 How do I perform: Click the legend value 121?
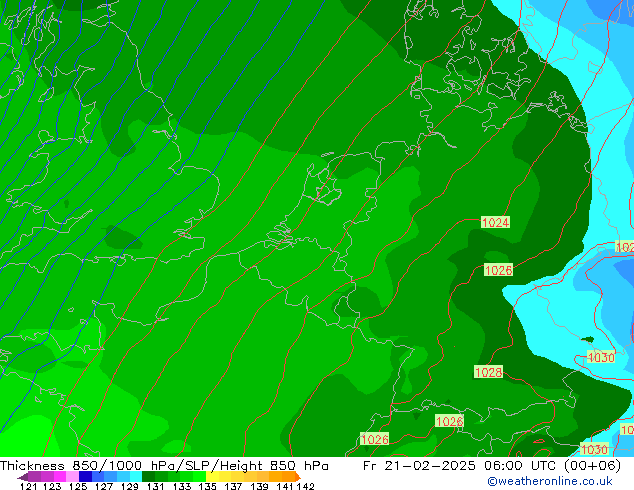[28, 486]
